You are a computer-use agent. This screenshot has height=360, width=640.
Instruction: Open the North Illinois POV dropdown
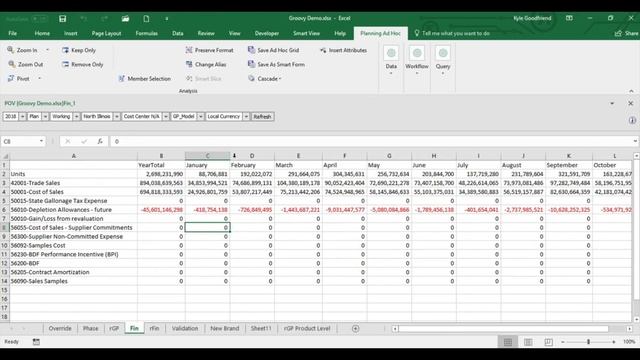click(x=117, y=117)
